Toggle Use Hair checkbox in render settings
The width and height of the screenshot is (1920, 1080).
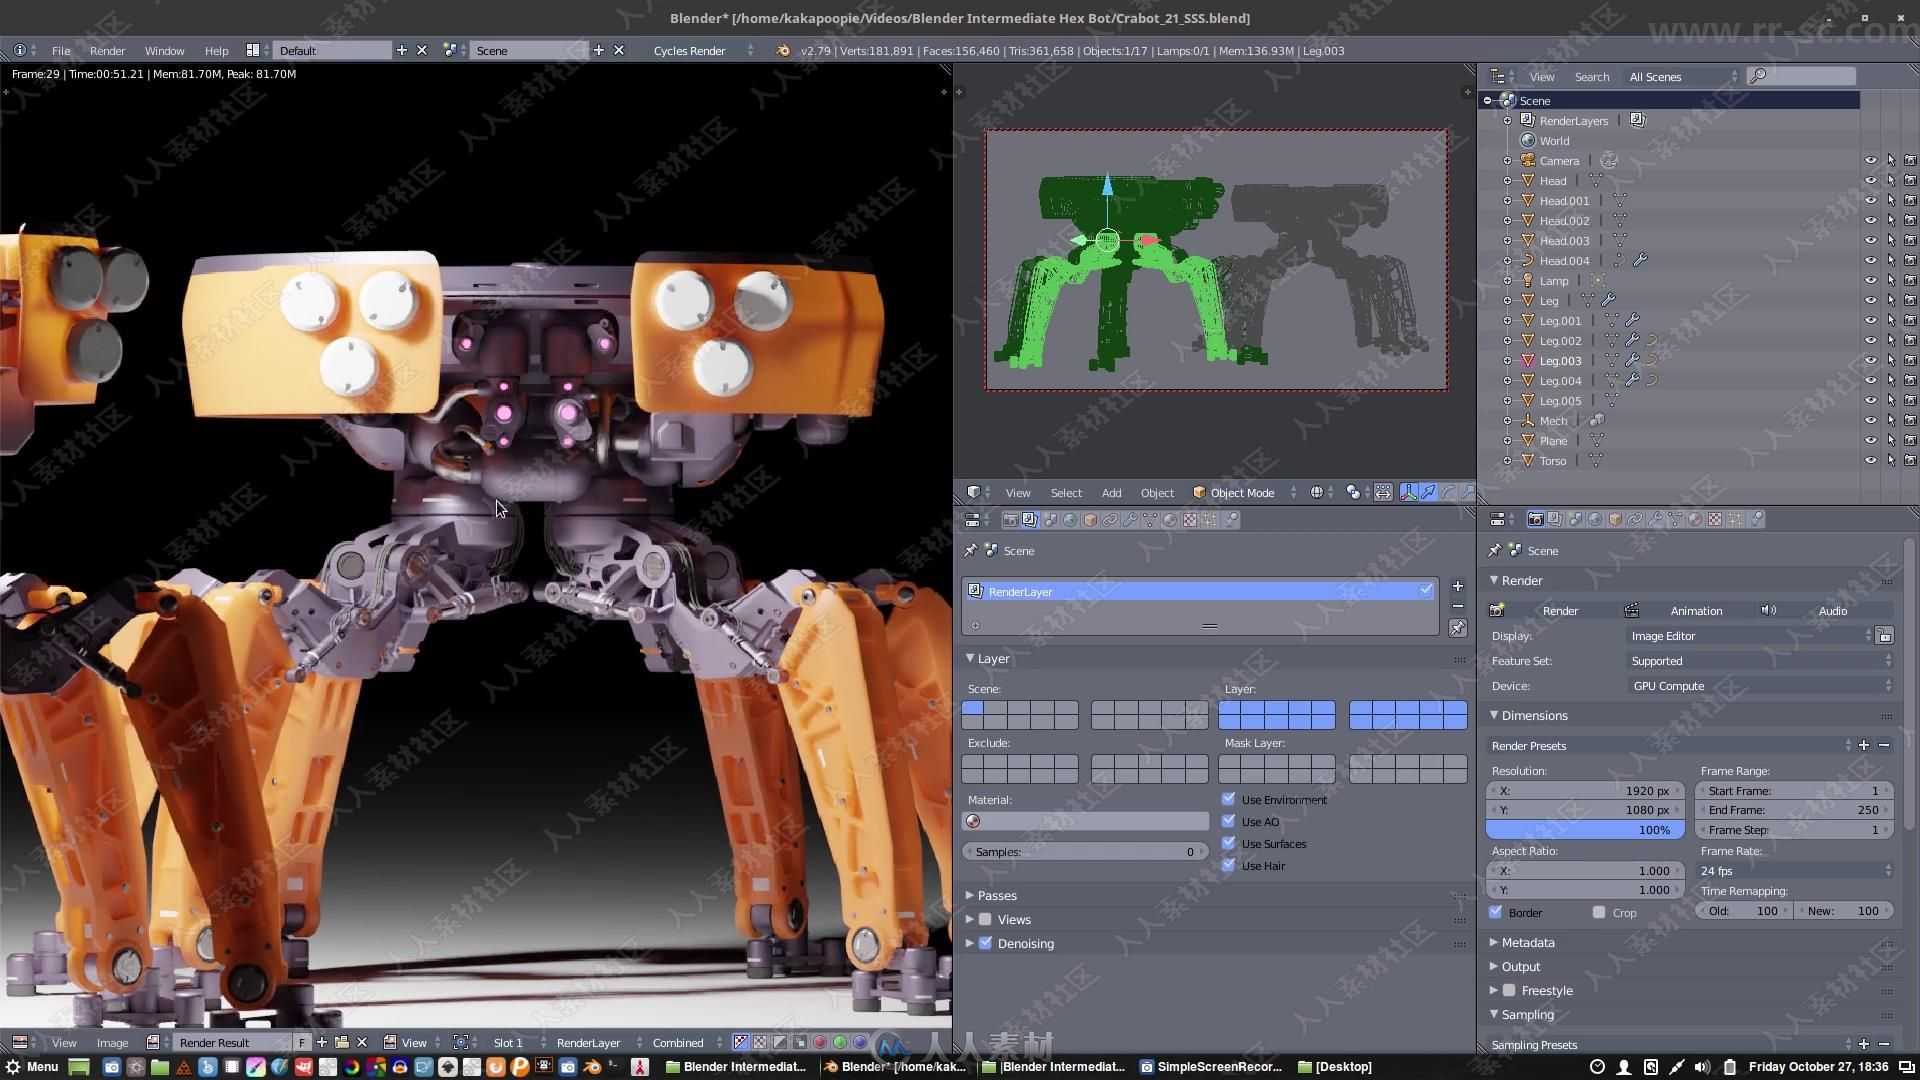pos(1229,865)
